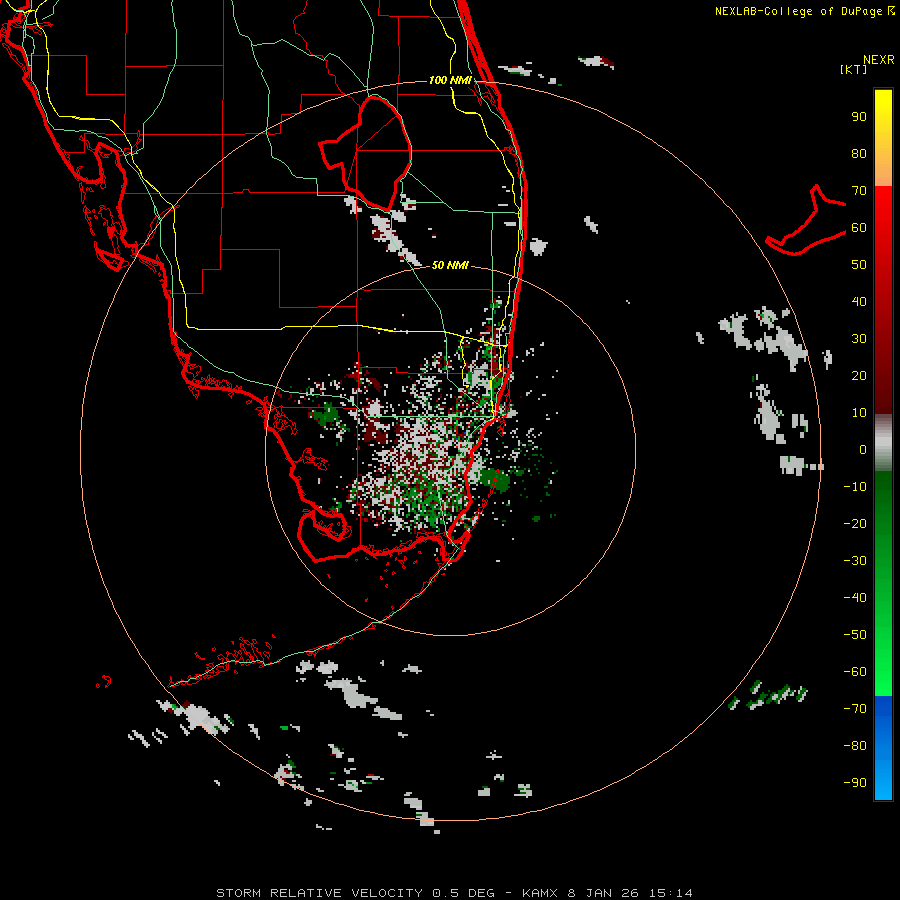The height and width of the screenshot is (900, 900).
Task: Click the NEXLAB-College of DuPage watermark text
Action: (x=804, y=11)
